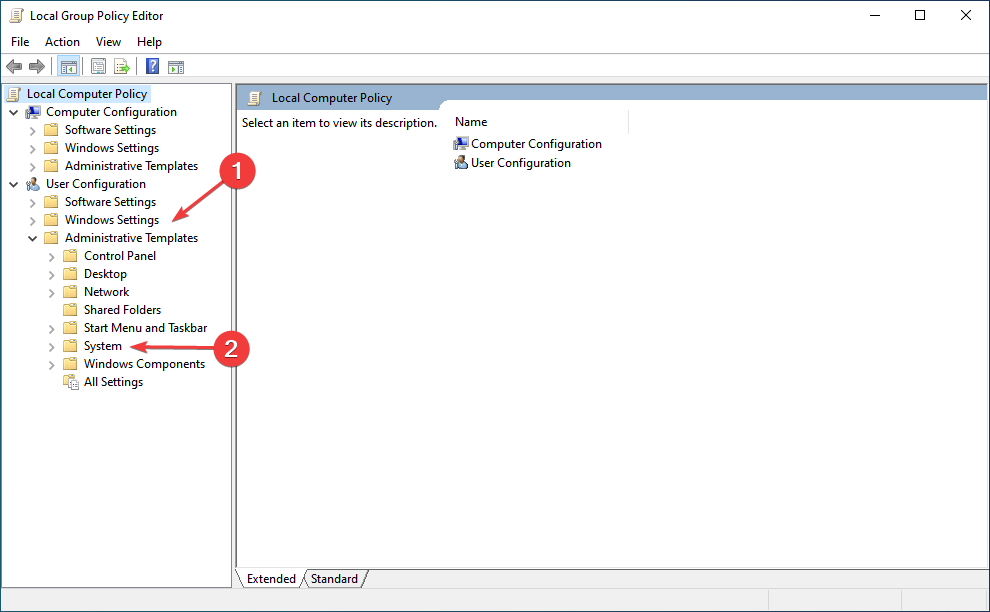Expand the Windows Components folder
The image size is (990, 612).
point(52,364)
